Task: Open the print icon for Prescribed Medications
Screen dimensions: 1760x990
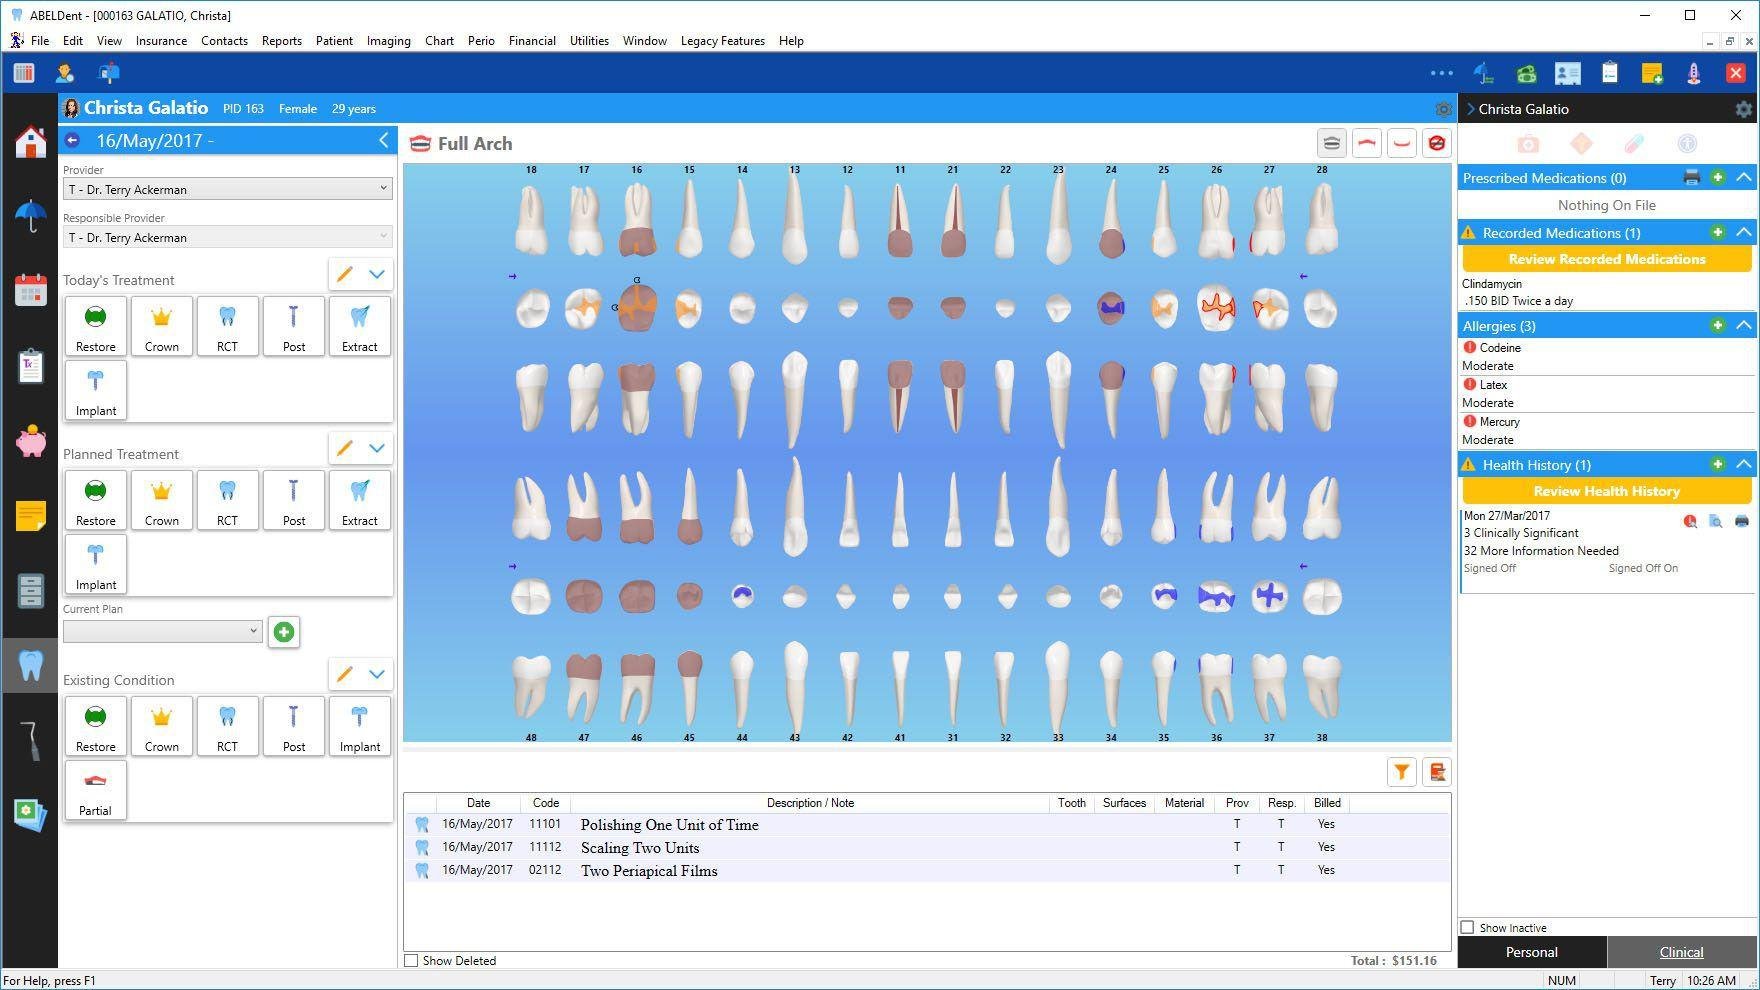Action: 1692,177
